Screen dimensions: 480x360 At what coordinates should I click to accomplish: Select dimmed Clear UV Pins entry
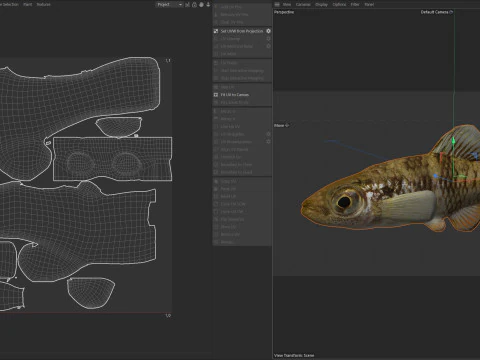pyautogui.click(x=231, y=22)
